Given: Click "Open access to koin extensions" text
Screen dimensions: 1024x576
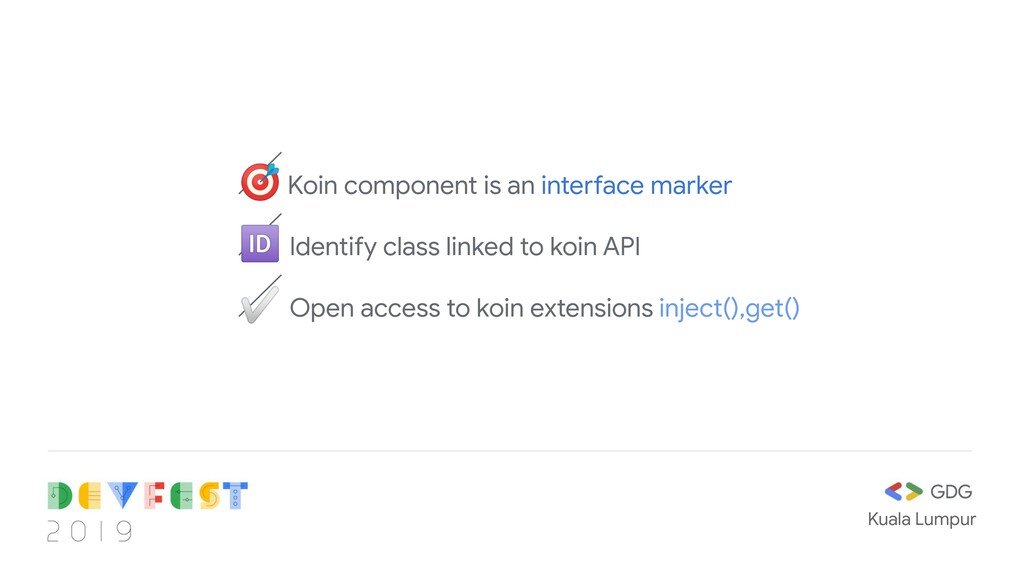Looking at the screenshot, I should [x=471, y=308].
